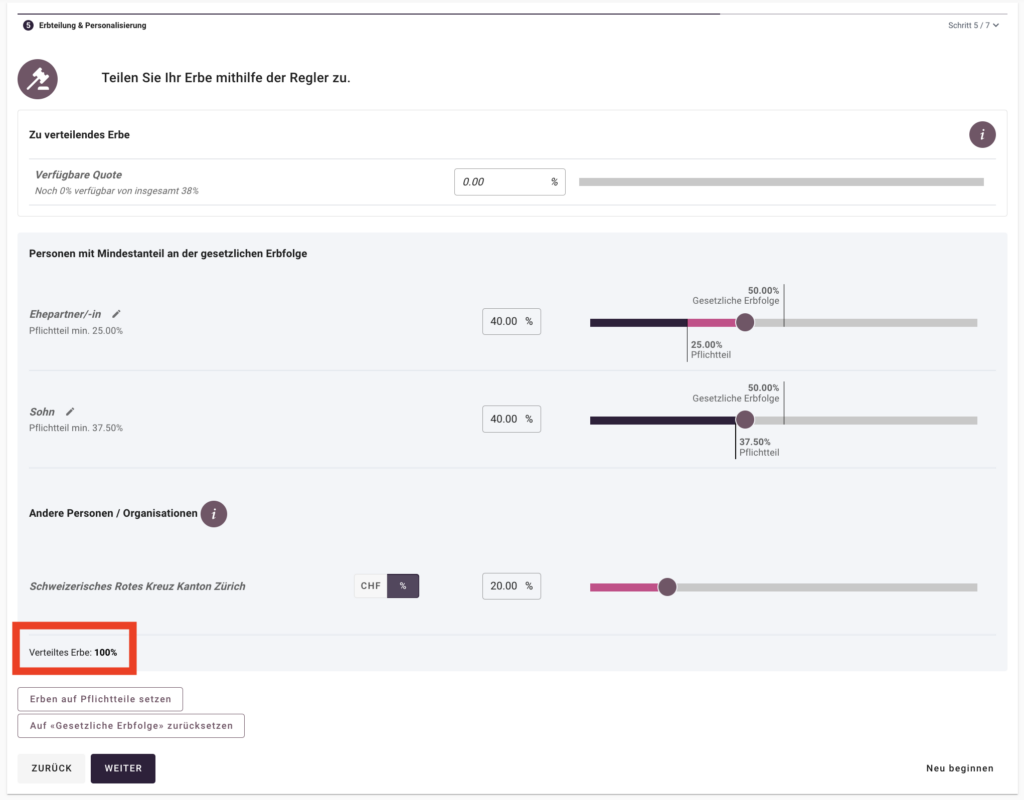Click Erben auf Pflichtteile setzen button
This screenshot has width=1024, height=800.
click(100, 699)
